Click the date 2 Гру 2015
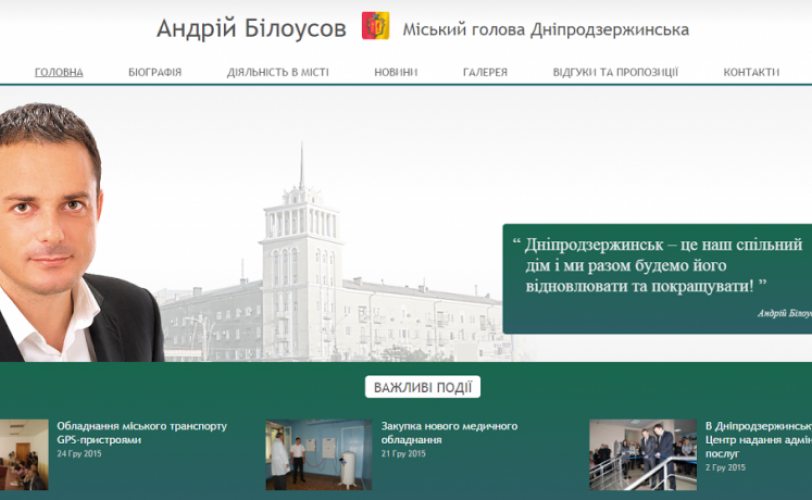 725,467
